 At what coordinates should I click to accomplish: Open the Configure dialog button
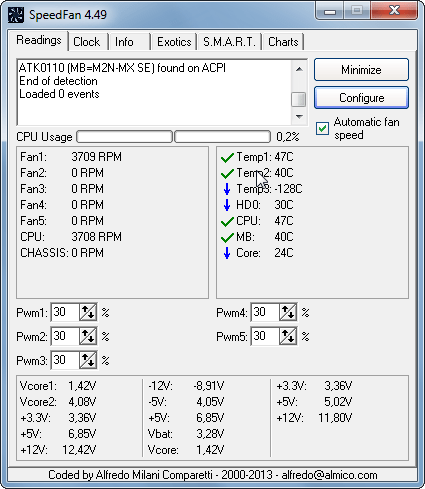pos(361,98)
